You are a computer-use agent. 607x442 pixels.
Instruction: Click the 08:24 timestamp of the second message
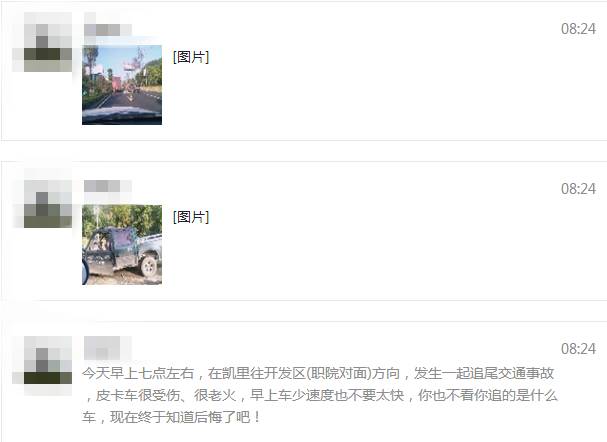[x=578, y=189]
